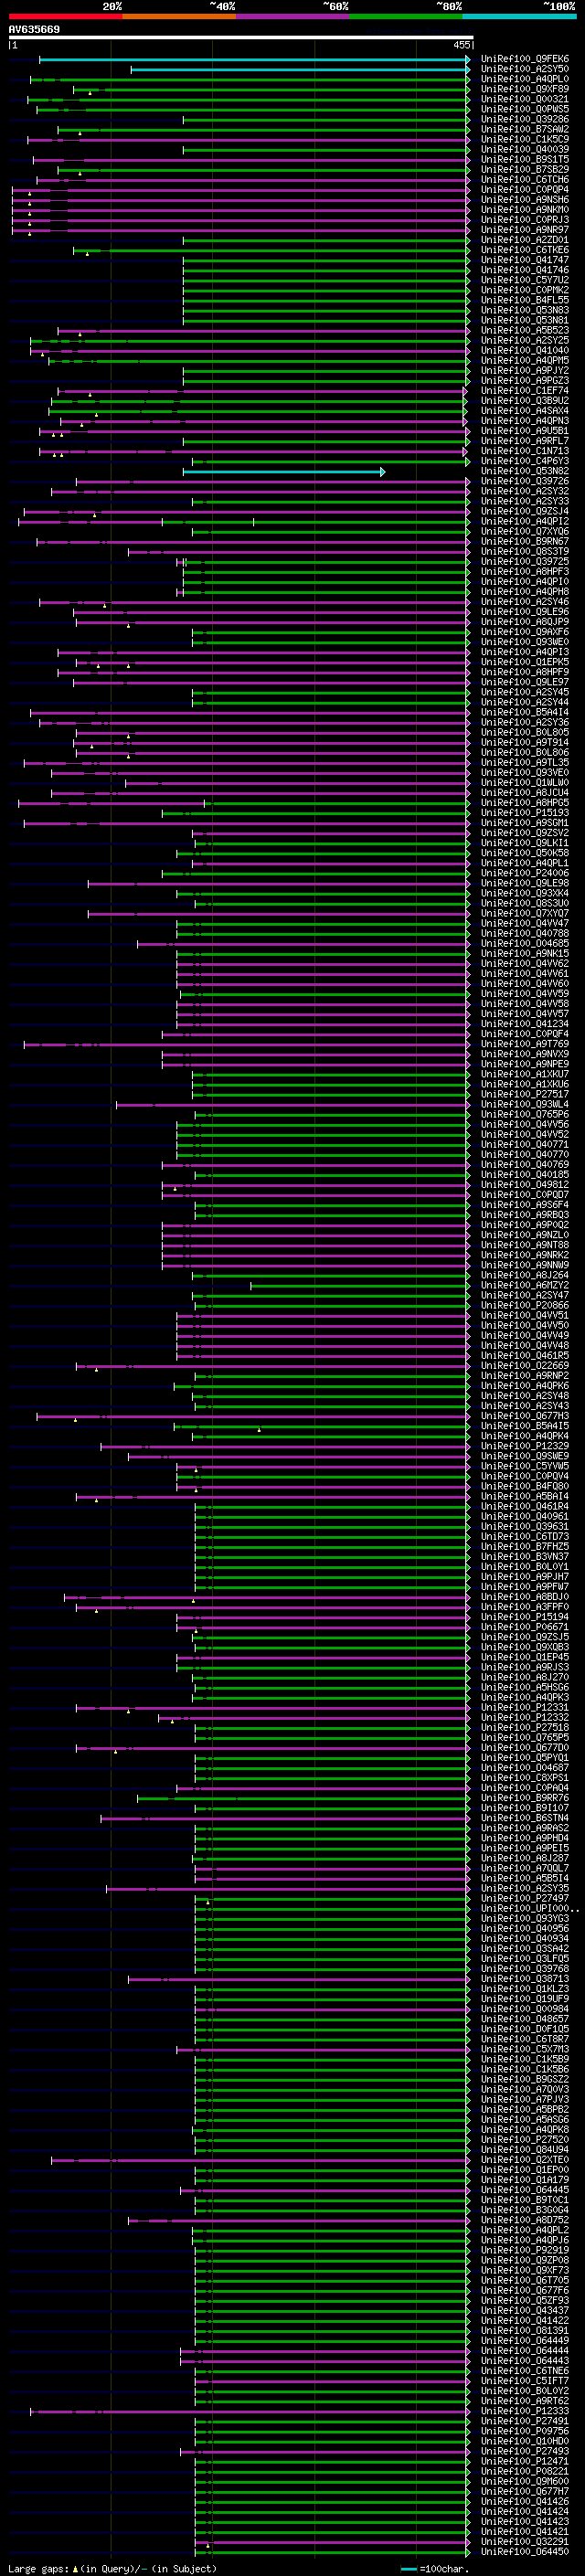
Task: Choose hit UniRef100_A9PGZ3
Action: [x=525, y=380]
